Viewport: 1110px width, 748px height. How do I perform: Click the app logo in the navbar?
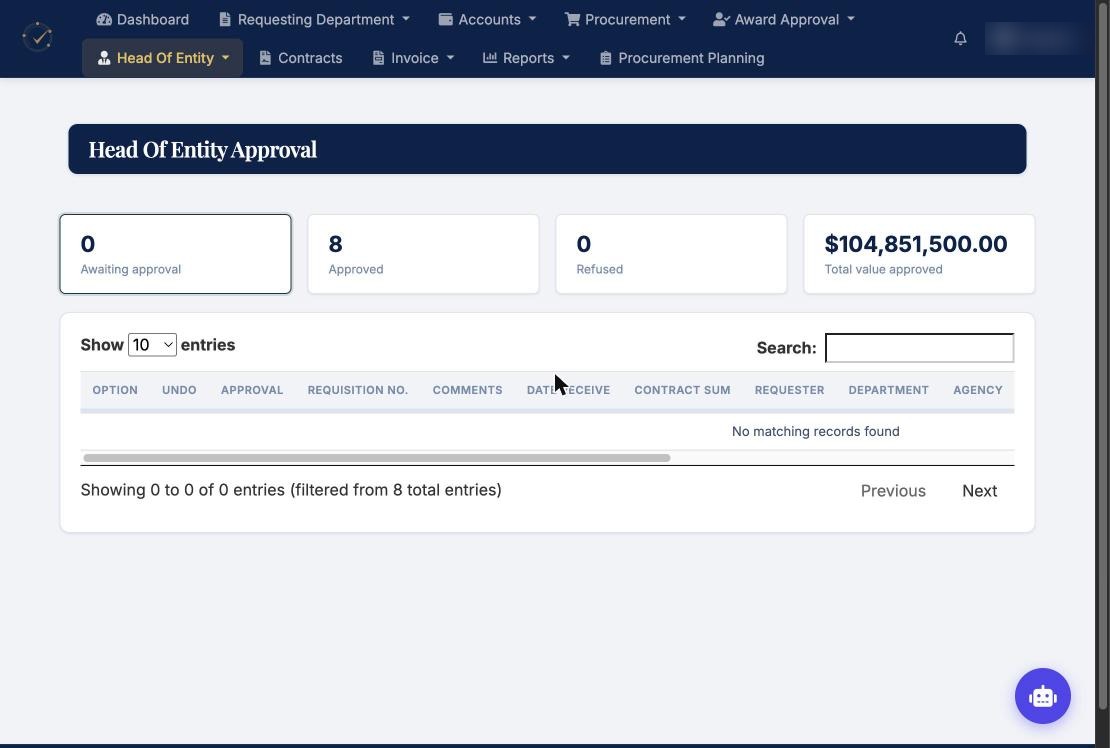[38, 38]
